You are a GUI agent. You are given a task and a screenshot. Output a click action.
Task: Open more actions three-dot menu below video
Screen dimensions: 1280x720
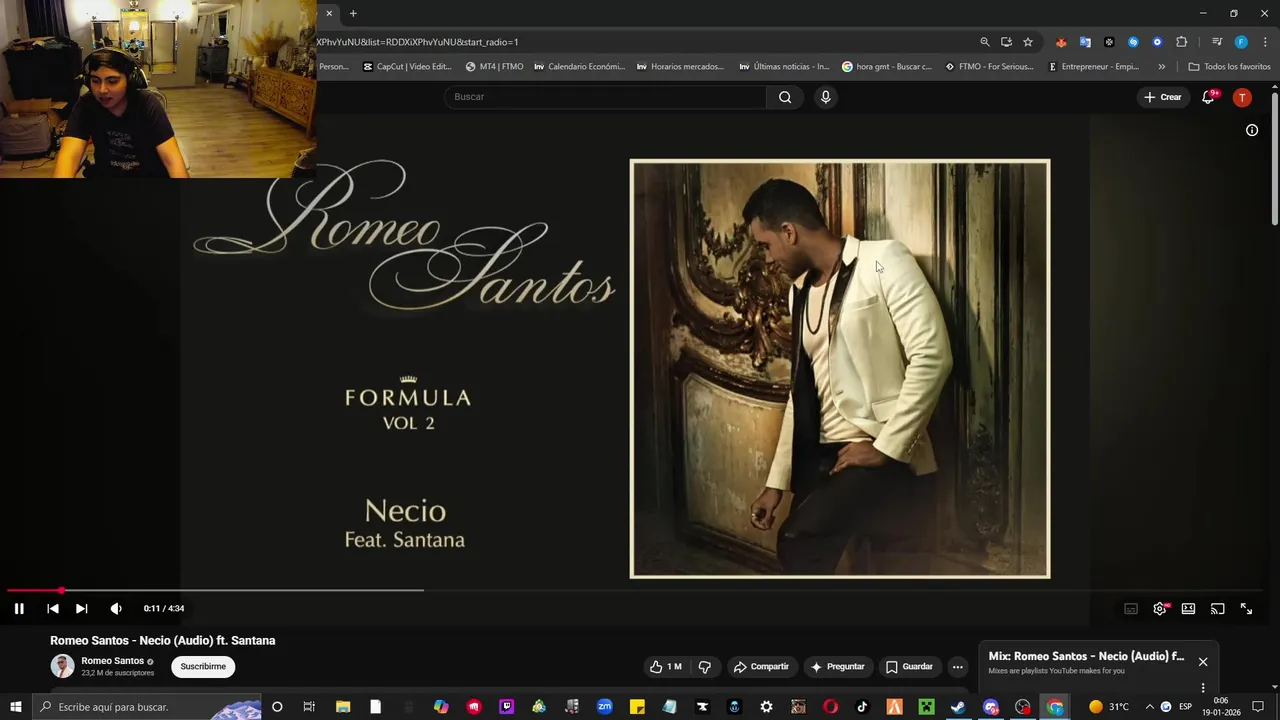pos(957,667)
